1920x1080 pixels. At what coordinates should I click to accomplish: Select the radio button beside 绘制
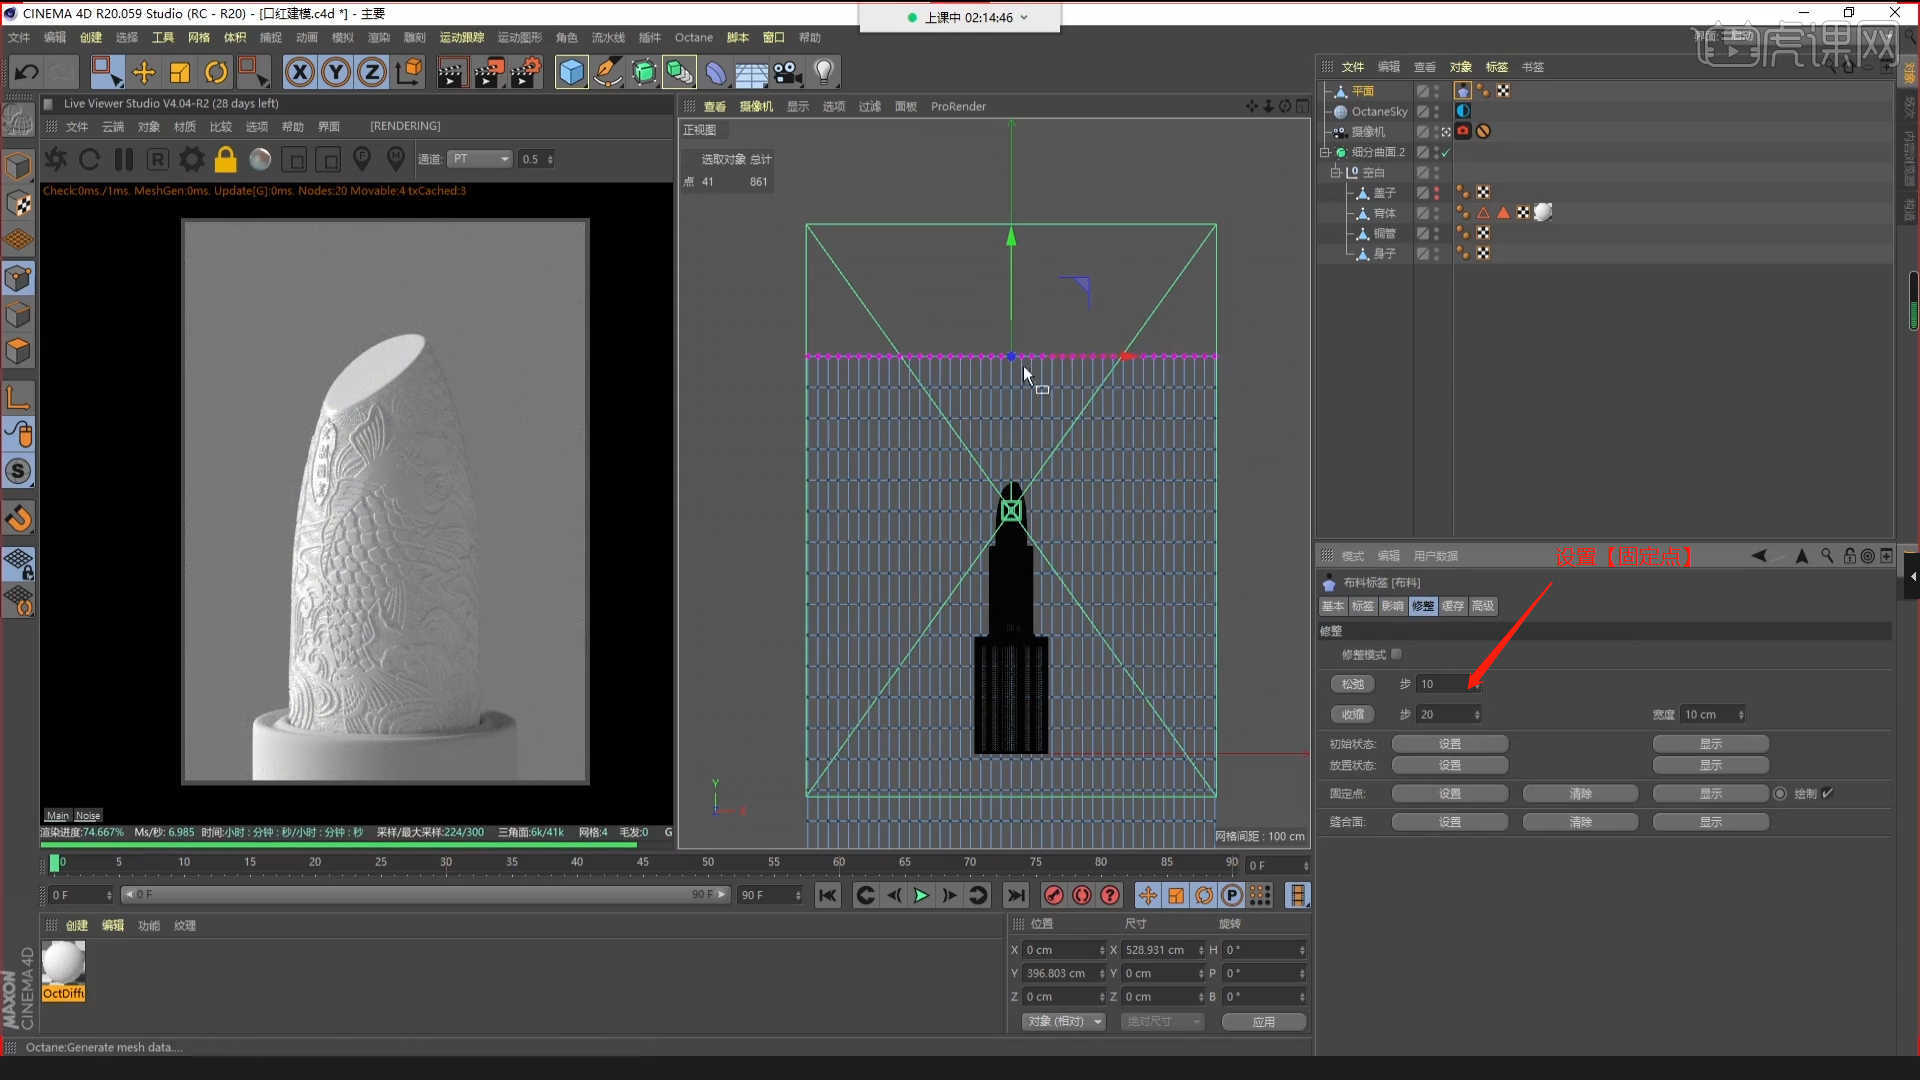(x=1780, y=794)
